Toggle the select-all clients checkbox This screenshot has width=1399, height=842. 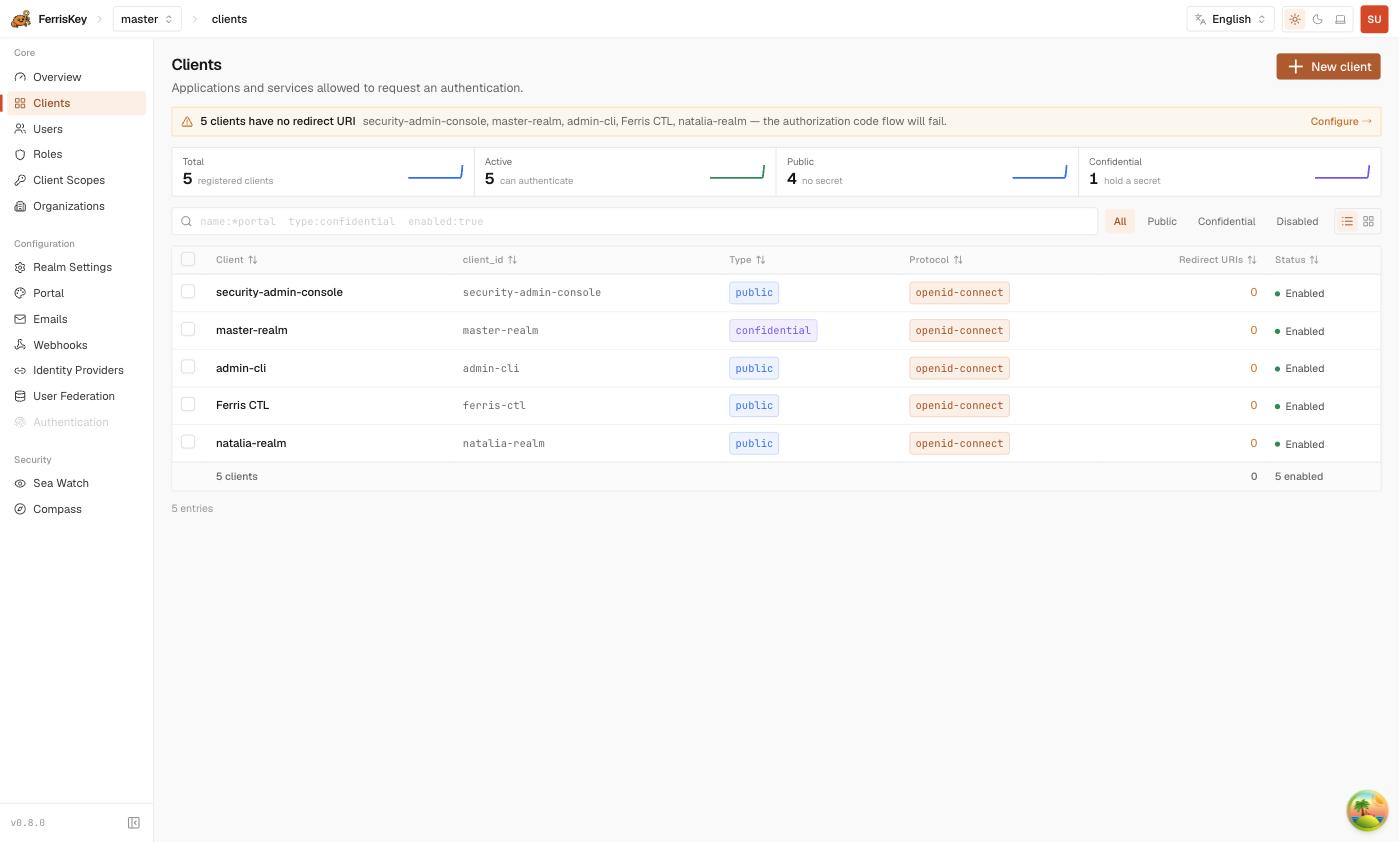[x=188, y=259]
